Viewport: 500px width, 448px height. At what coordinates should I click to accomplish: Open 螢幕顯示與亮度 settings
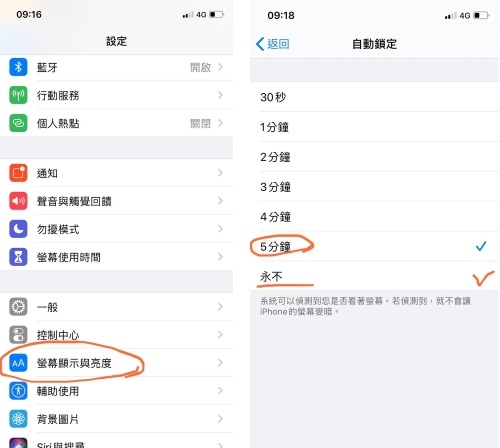(x=116, y=363)
